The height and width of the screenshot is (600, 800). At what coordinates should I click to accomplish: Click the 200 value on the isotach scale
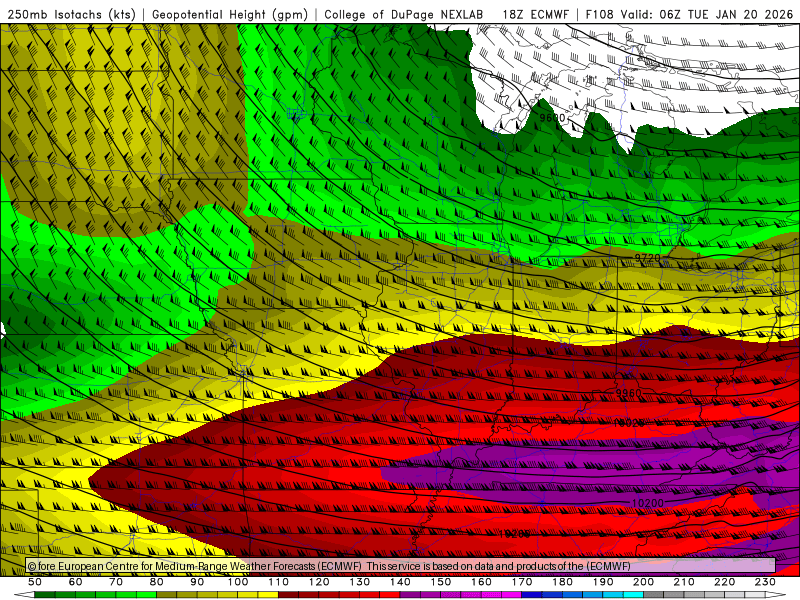[643, 582]
